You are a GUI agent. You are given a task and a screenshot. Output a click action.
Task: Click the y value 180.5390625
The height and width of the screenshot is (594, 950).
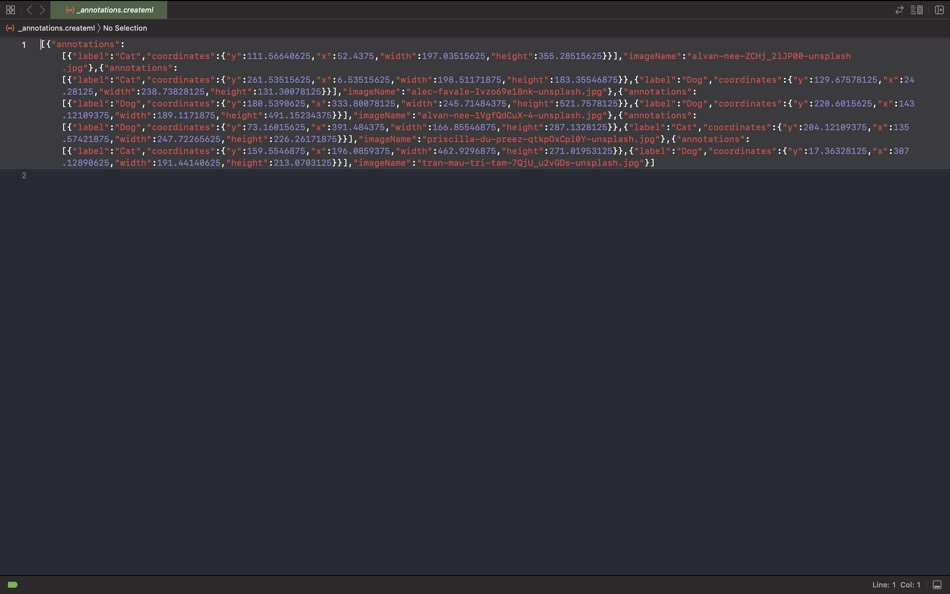click(276, 104)
